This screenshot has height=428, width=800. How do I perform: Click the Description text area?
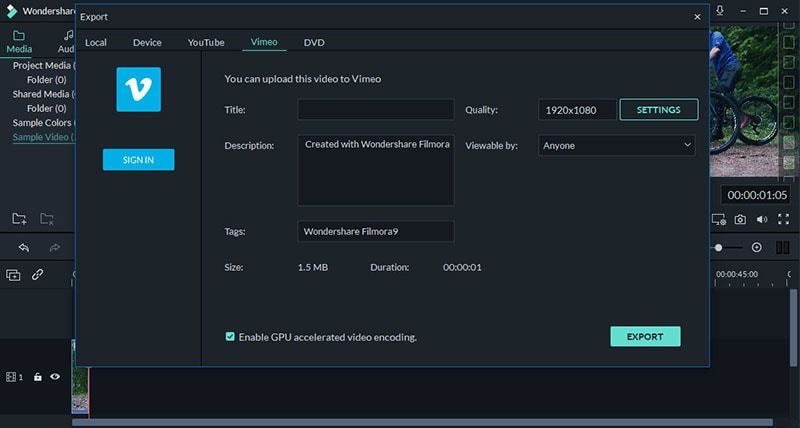tap(376, 170)
